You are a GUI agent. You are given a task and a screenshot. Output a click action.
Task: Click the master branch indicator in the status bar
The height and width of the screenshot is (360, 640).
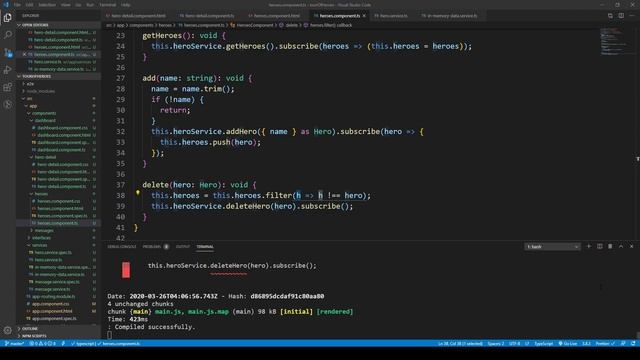click(x=14, y=344)
